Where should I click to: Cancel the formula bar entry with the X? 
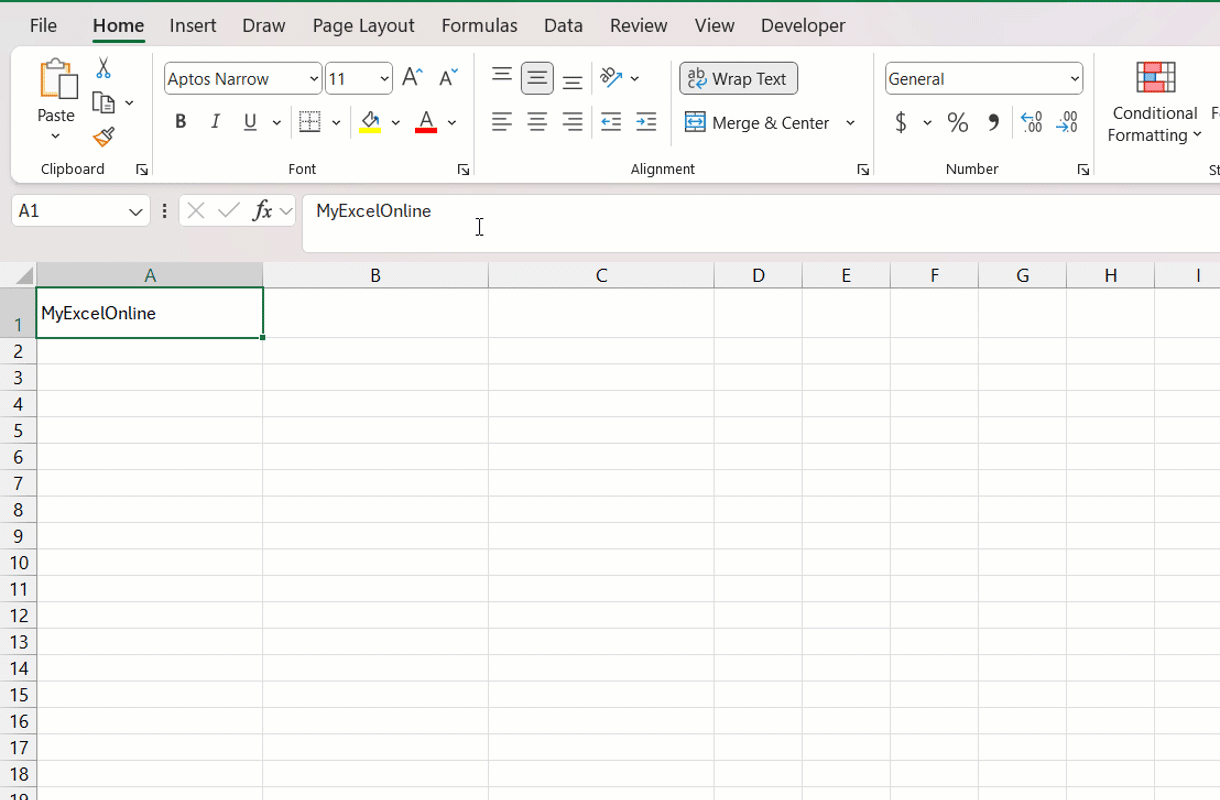click(196, 211)
